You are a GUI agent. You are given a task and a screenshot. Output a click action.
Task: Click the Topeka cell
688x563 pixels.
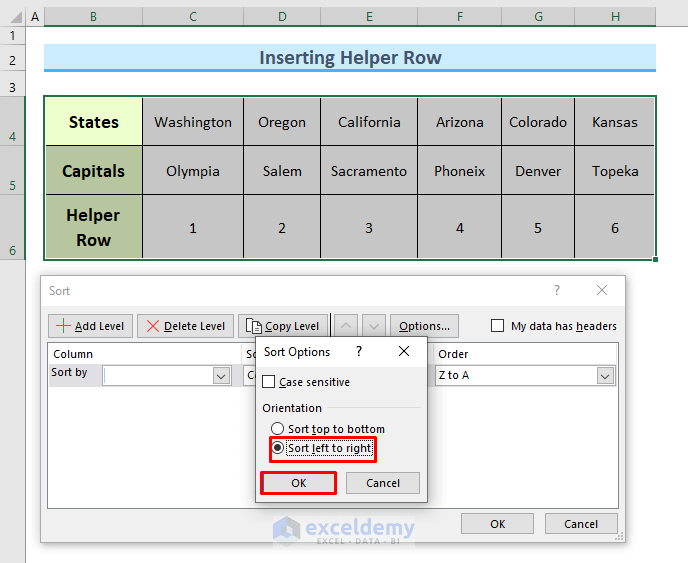coord(615,171)
